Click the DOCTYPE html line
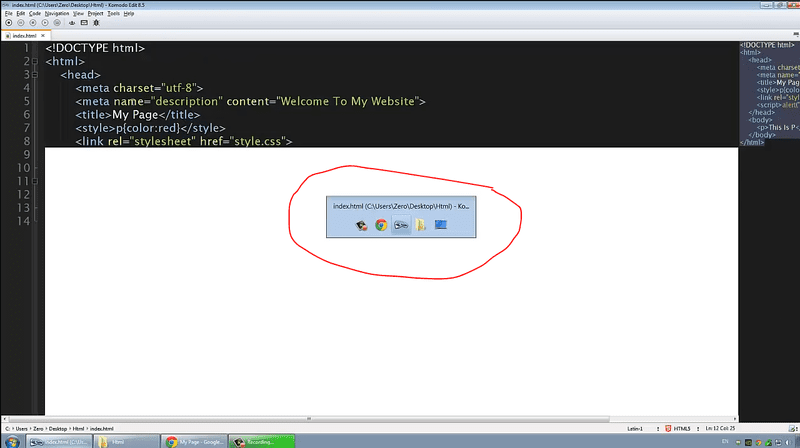This screenshot has width=800, height=448. click(95, 48)
